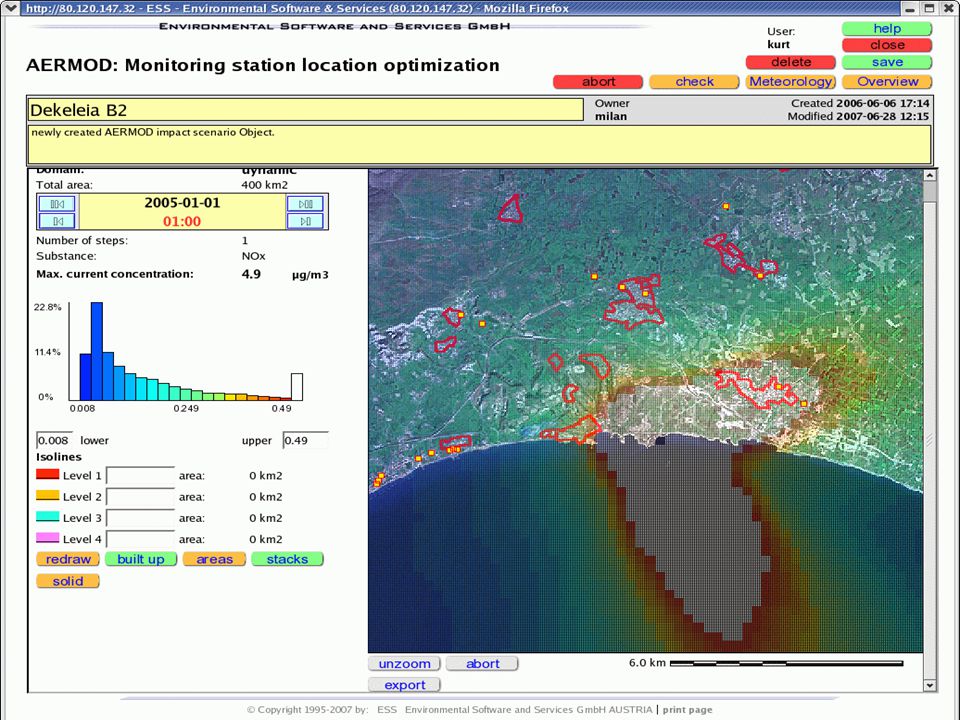The width and height of the screenshot is (960, 720).
Task: Jump to last time step
Action: click(x=305, y=203)
